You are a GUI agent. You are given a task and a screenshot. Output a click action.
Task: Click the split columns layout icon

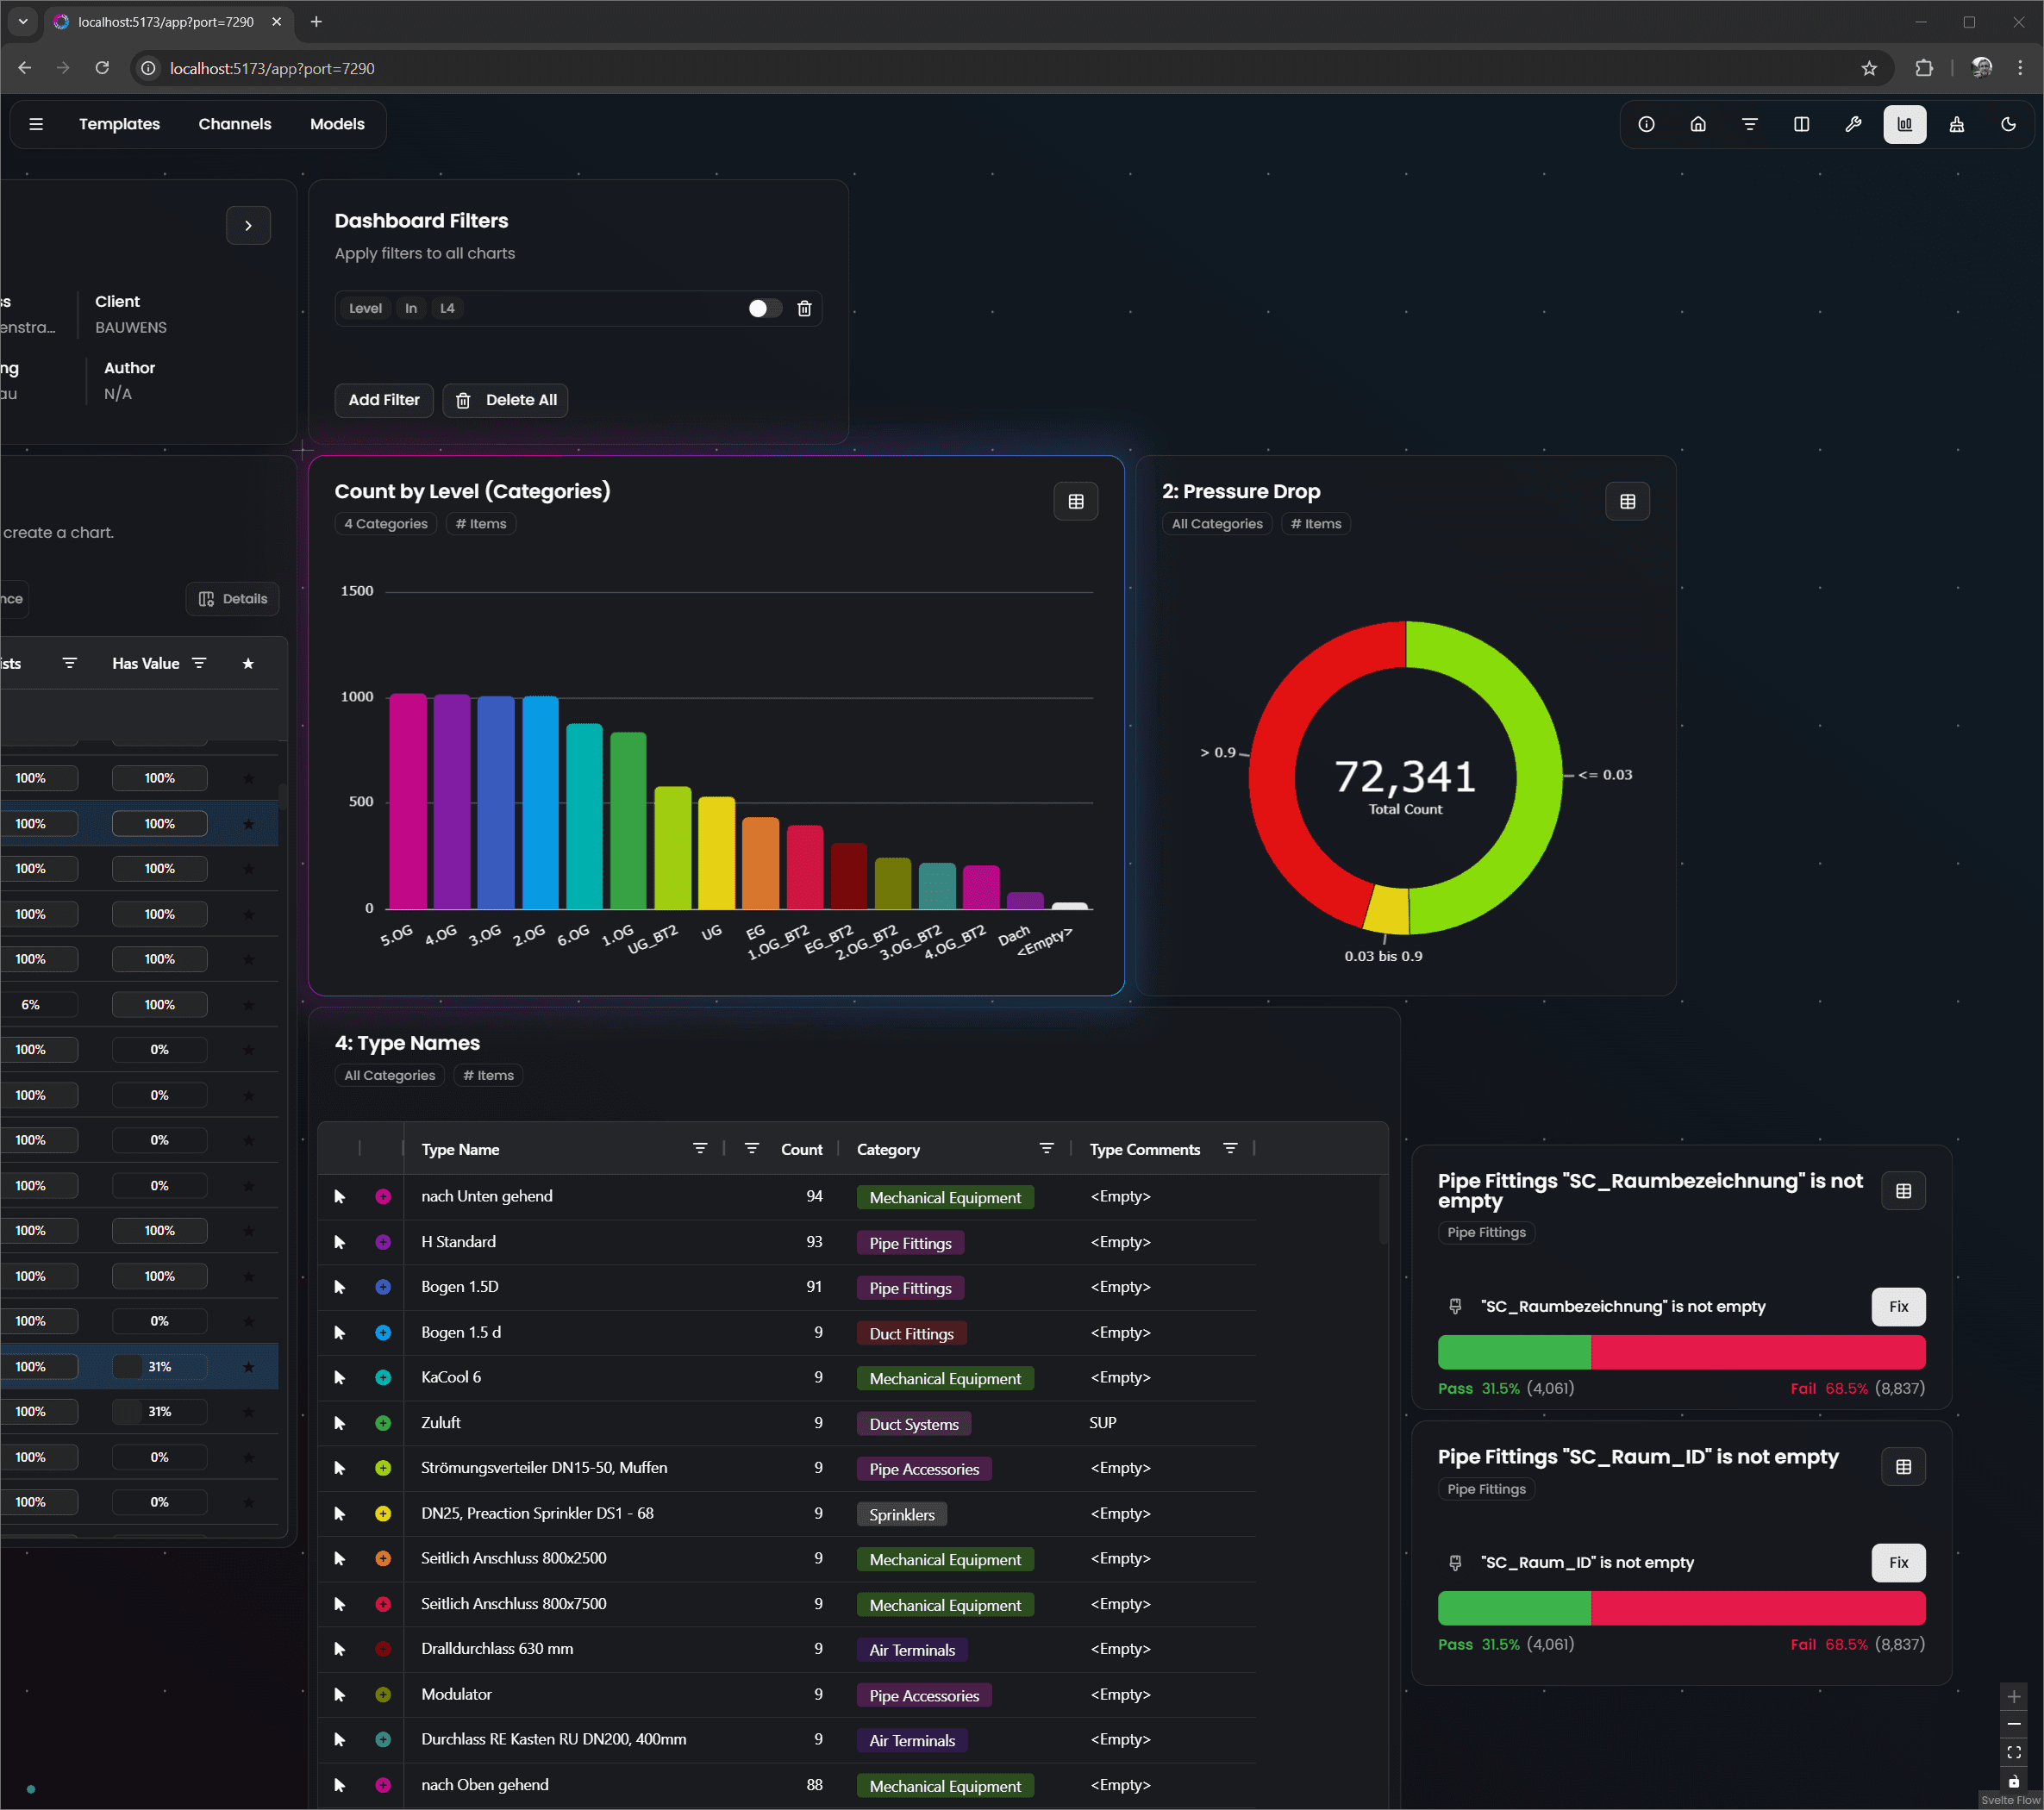[1801, 124]
